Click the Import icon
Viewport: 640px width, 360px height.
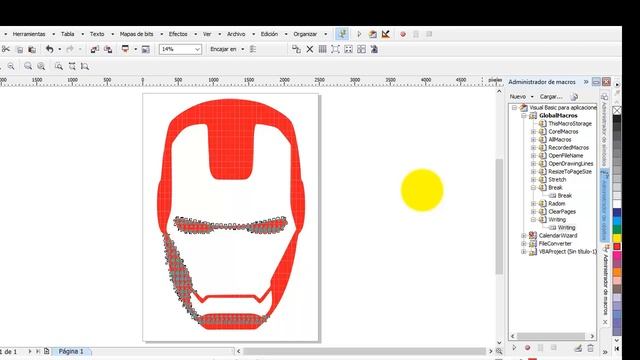tap(94, 49)
